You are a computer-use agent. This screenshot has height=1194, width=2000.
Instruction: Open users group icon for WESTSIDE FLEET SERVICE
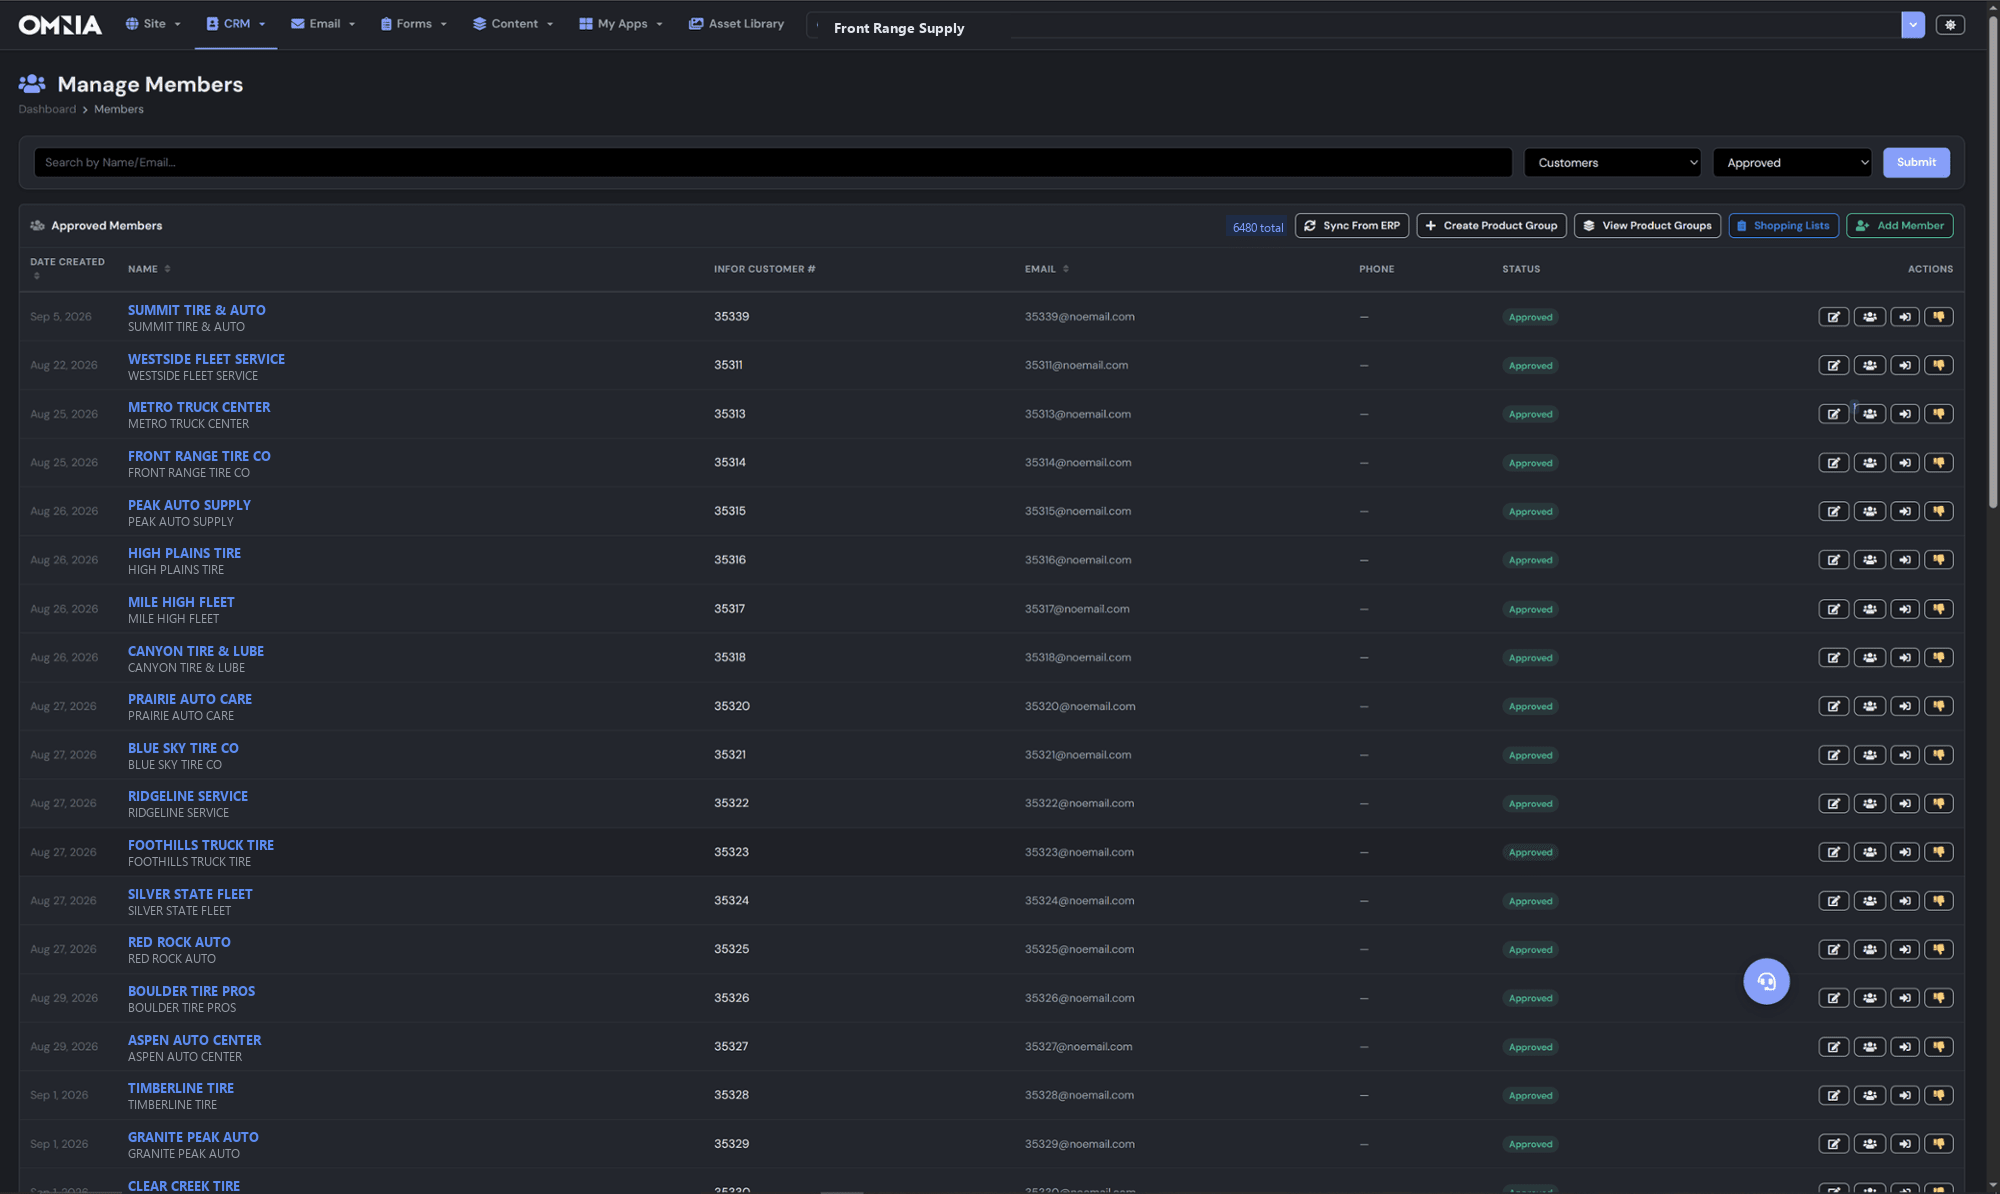point(1869,366)
